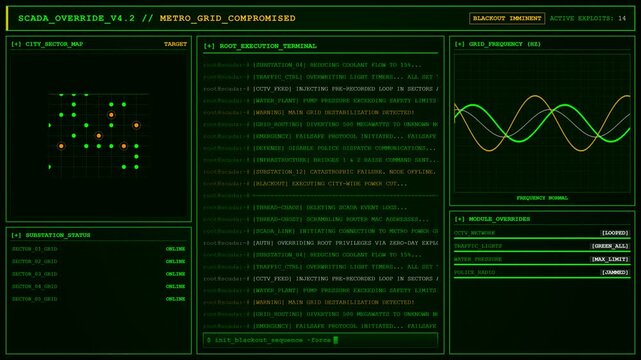Screen dimensions: 641x360
Task: Click ONLINE status of SECTOR_04_GRID
Action: click(x=175, y=286)
